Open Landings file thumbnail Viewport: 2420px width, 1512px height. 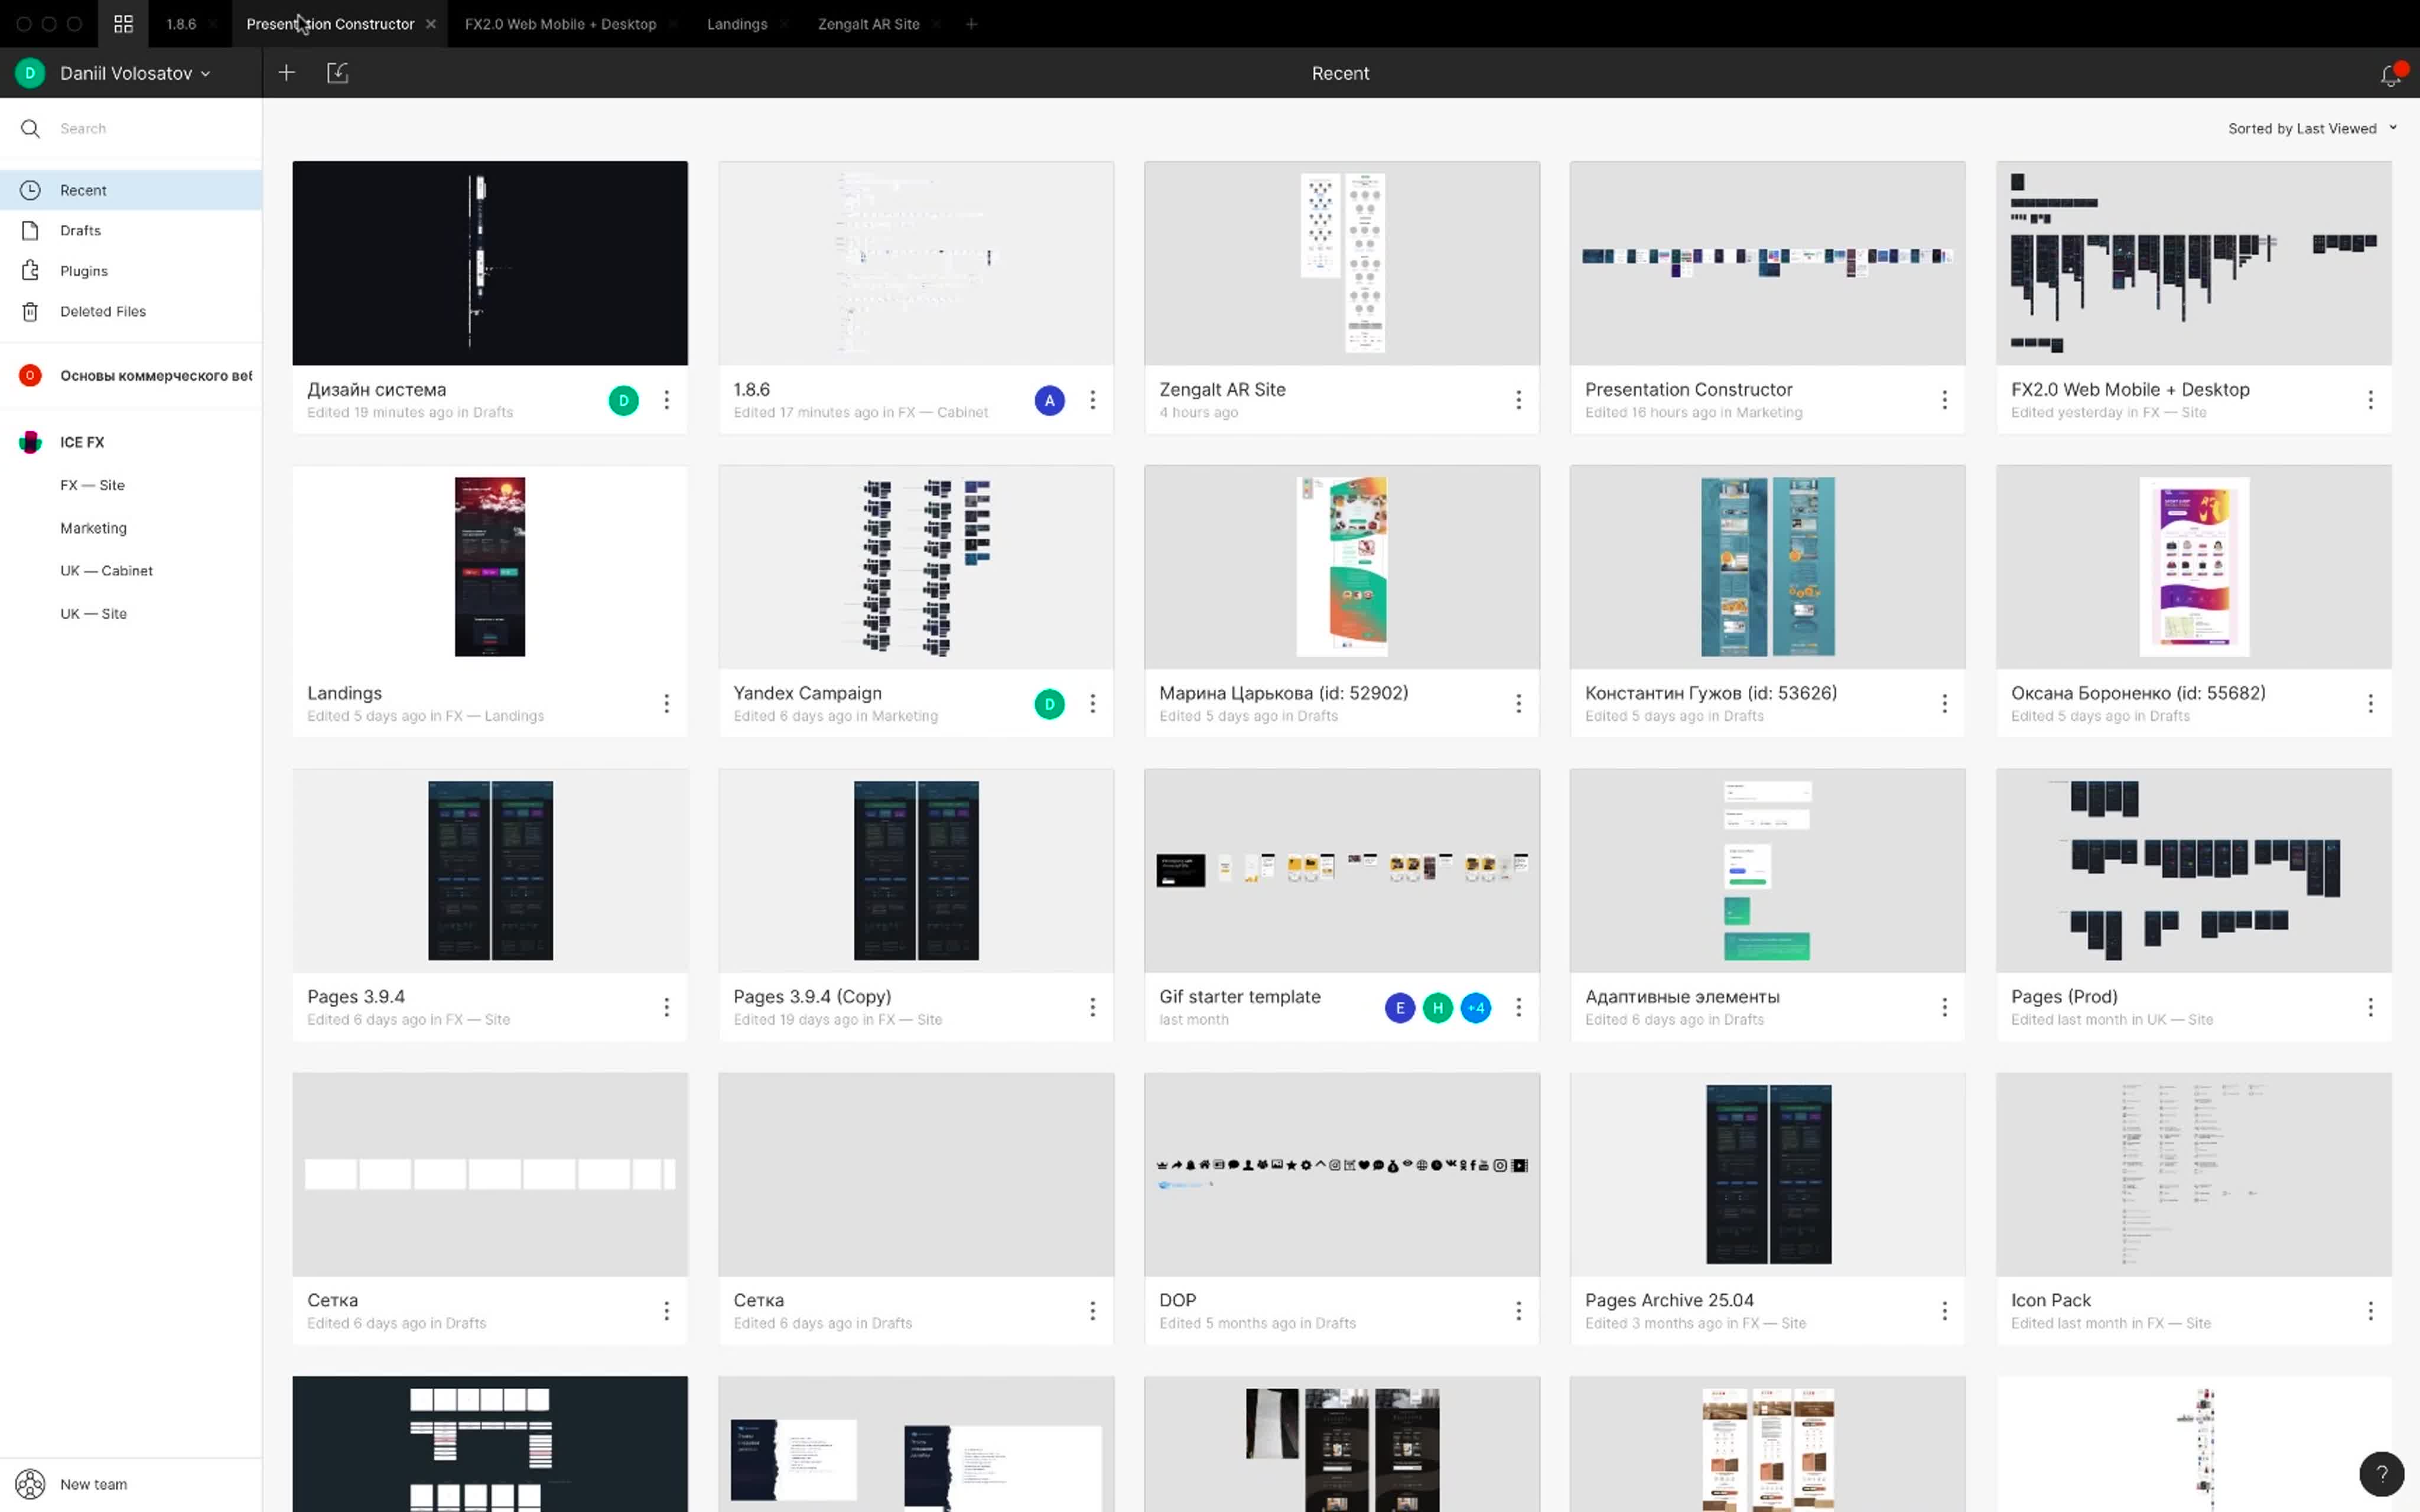tap(490, 567)
